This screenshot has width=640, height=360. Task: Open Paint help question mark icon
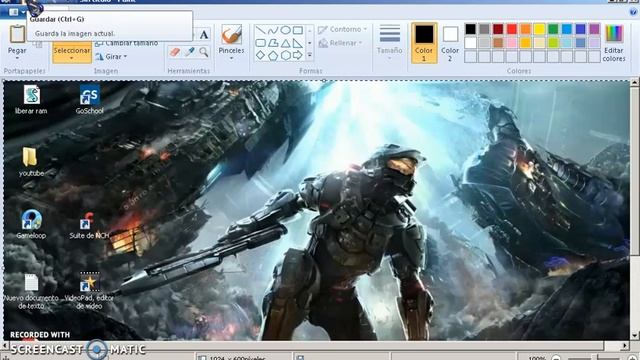633,12
